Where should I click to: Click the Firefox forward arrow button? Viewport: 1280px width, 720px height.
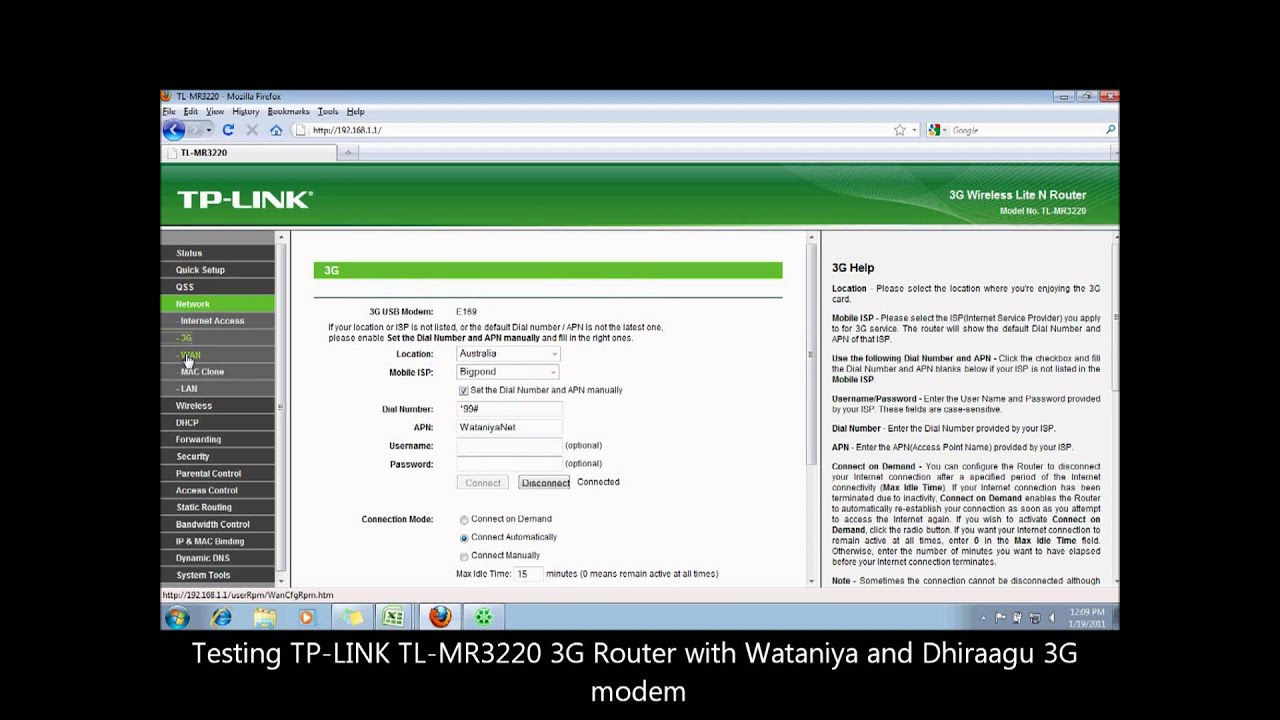(196, 130)
